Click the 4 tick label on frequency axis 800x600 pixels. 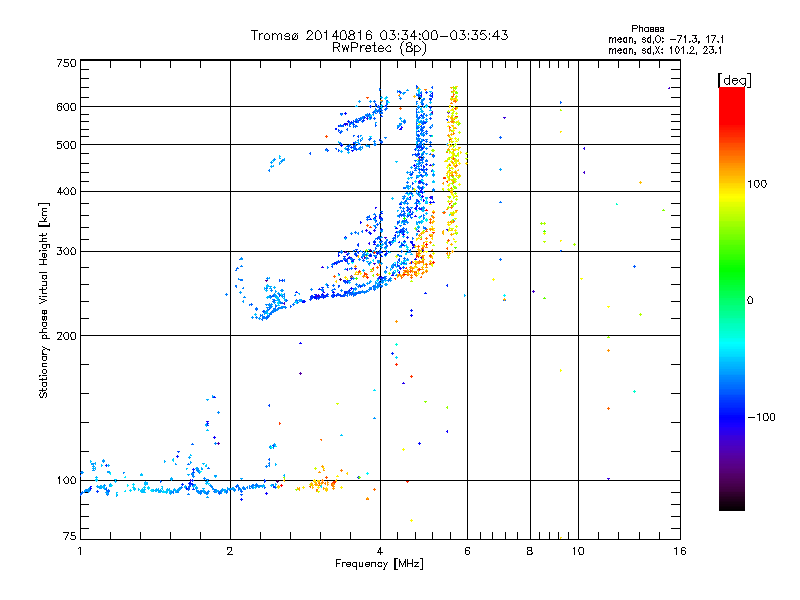pyautogui.click(x=380, y=551)
